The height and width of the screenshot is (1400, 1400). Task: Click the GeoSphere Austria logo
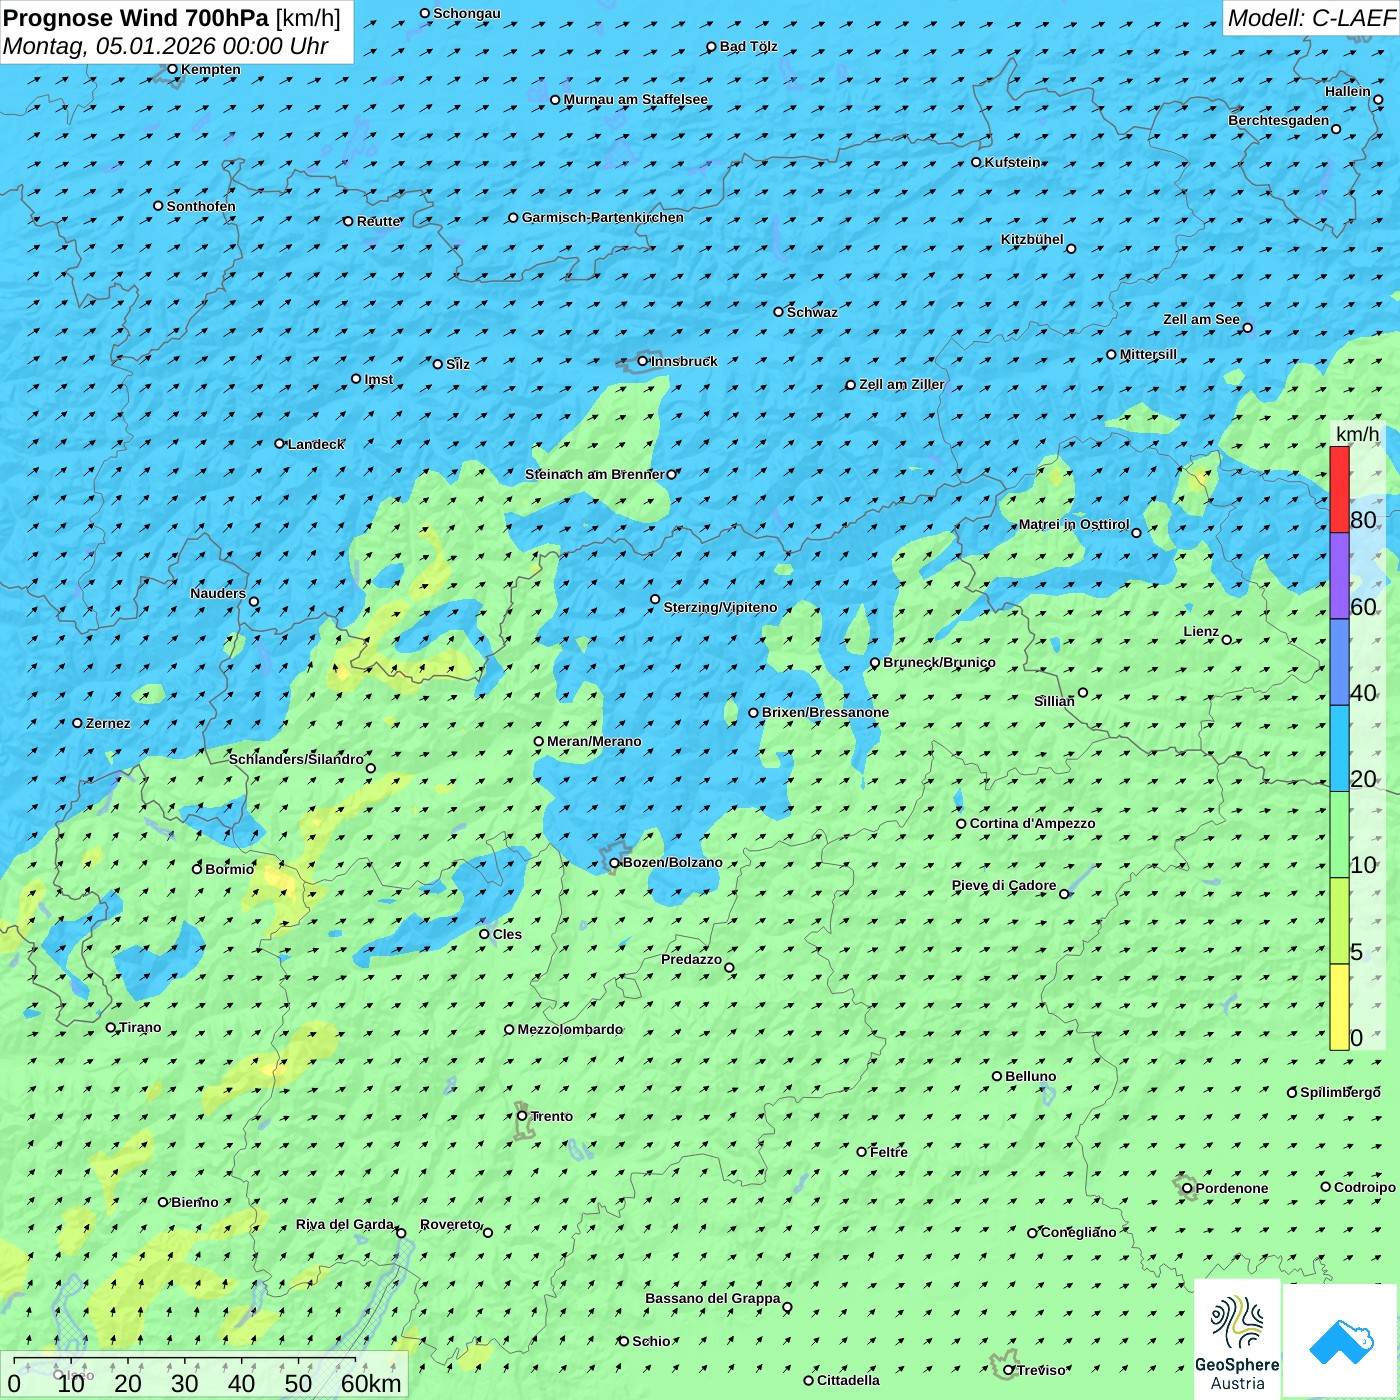click(x=1237, y=1341)
